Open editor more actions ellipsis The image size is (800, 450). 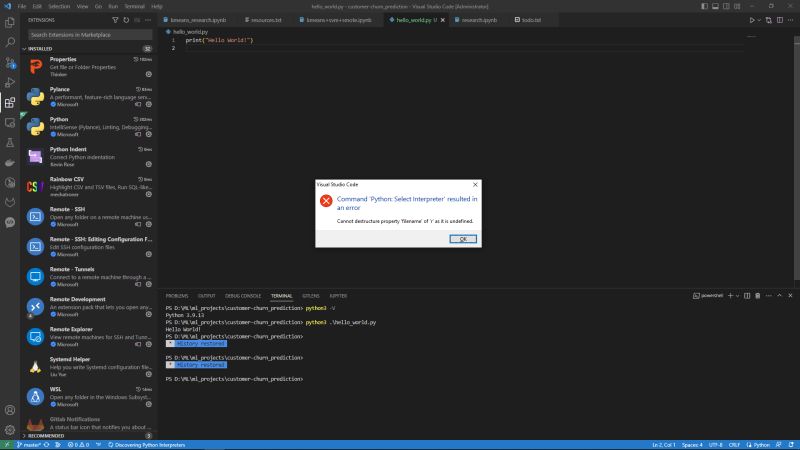pyautogui.click(x=790, y=20)
